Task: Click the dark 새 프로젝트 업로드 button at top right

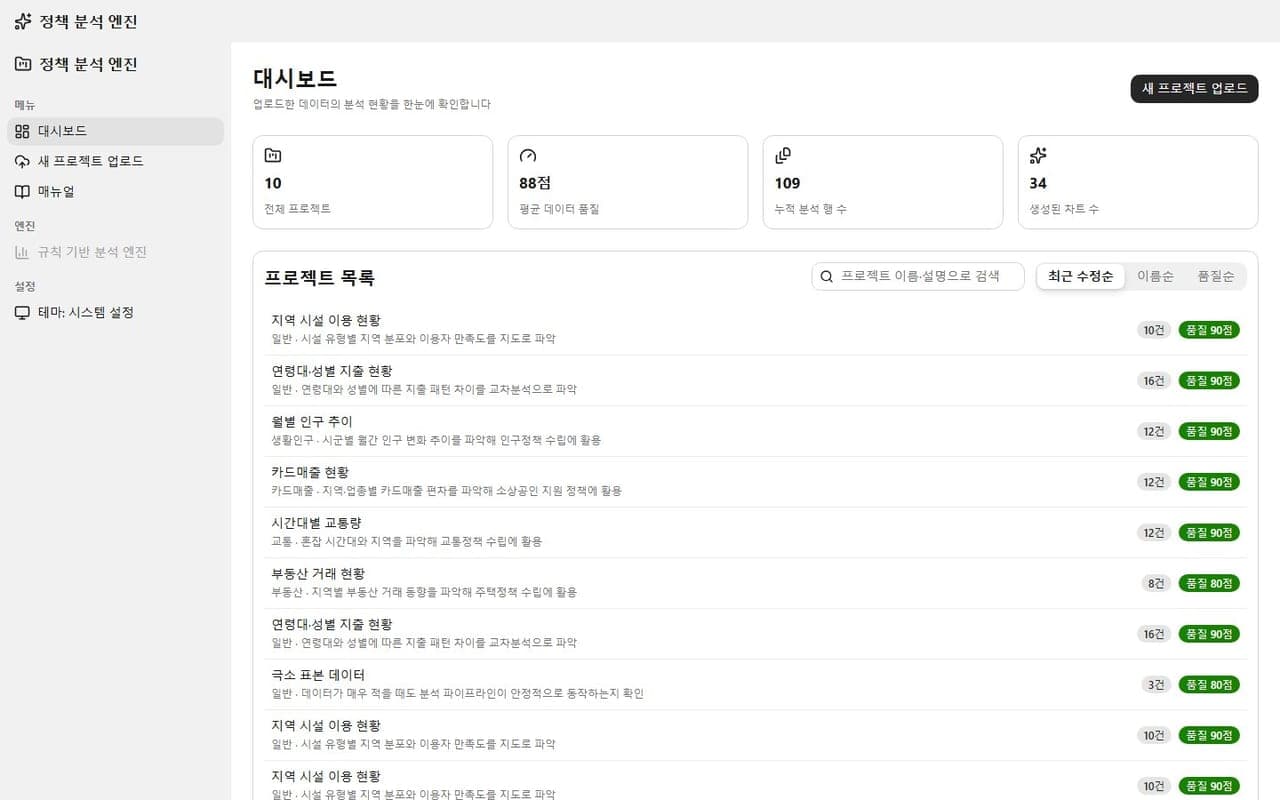Action: click(x=1194, y=88)
